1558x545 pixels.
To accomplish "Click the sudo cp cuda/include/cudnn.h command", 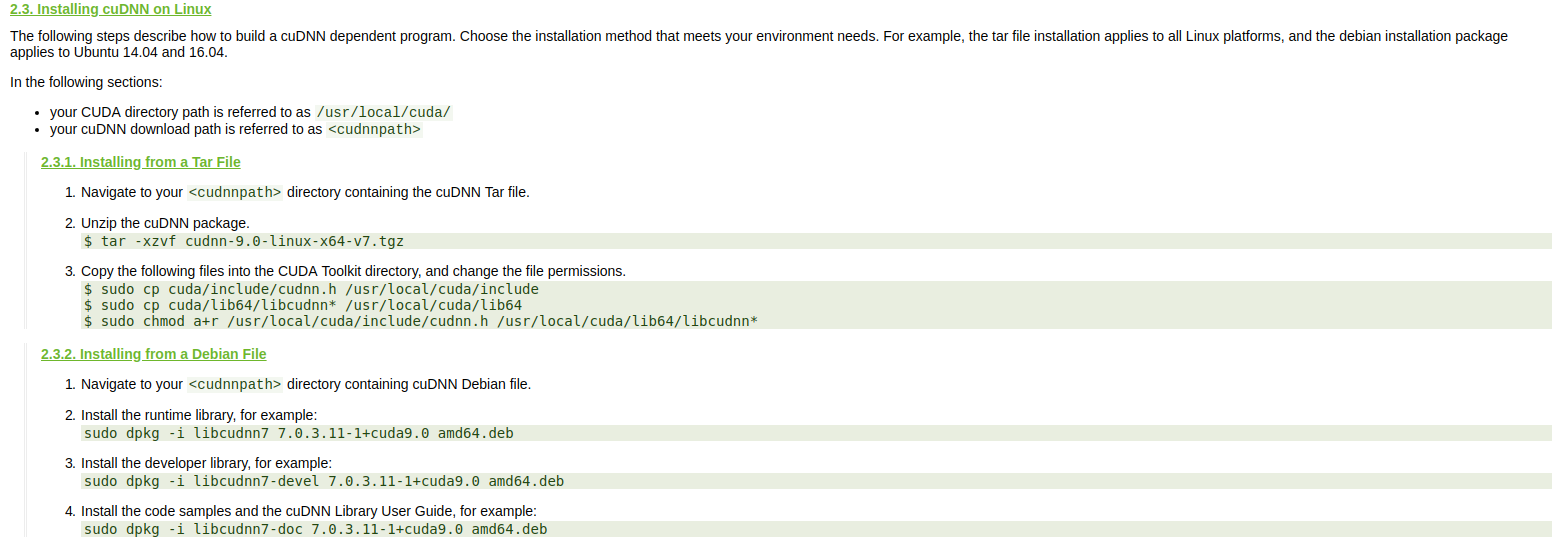I will pos(311,289).
